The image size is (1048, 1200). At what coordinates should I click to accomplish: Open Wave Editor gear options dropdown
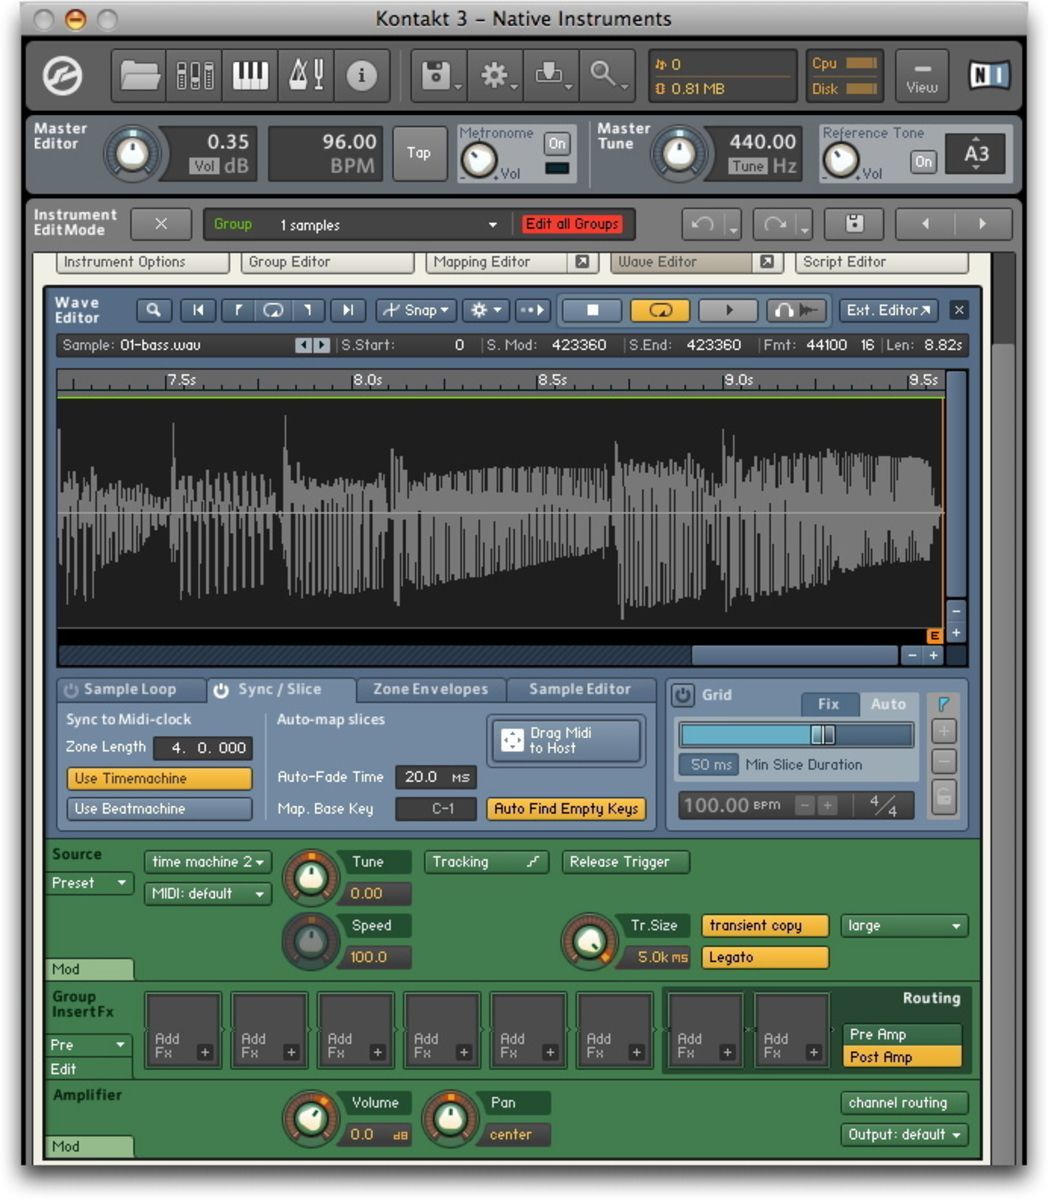pos(487,310)
